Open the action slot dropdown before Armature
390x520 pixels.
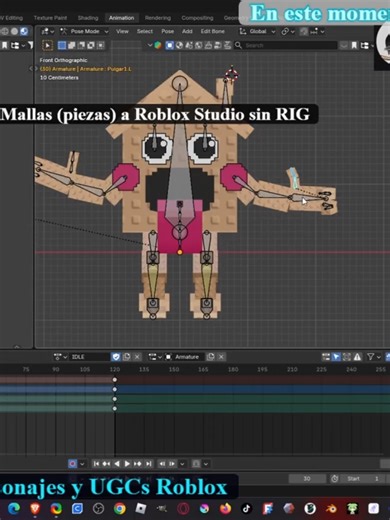coord(155,357)
